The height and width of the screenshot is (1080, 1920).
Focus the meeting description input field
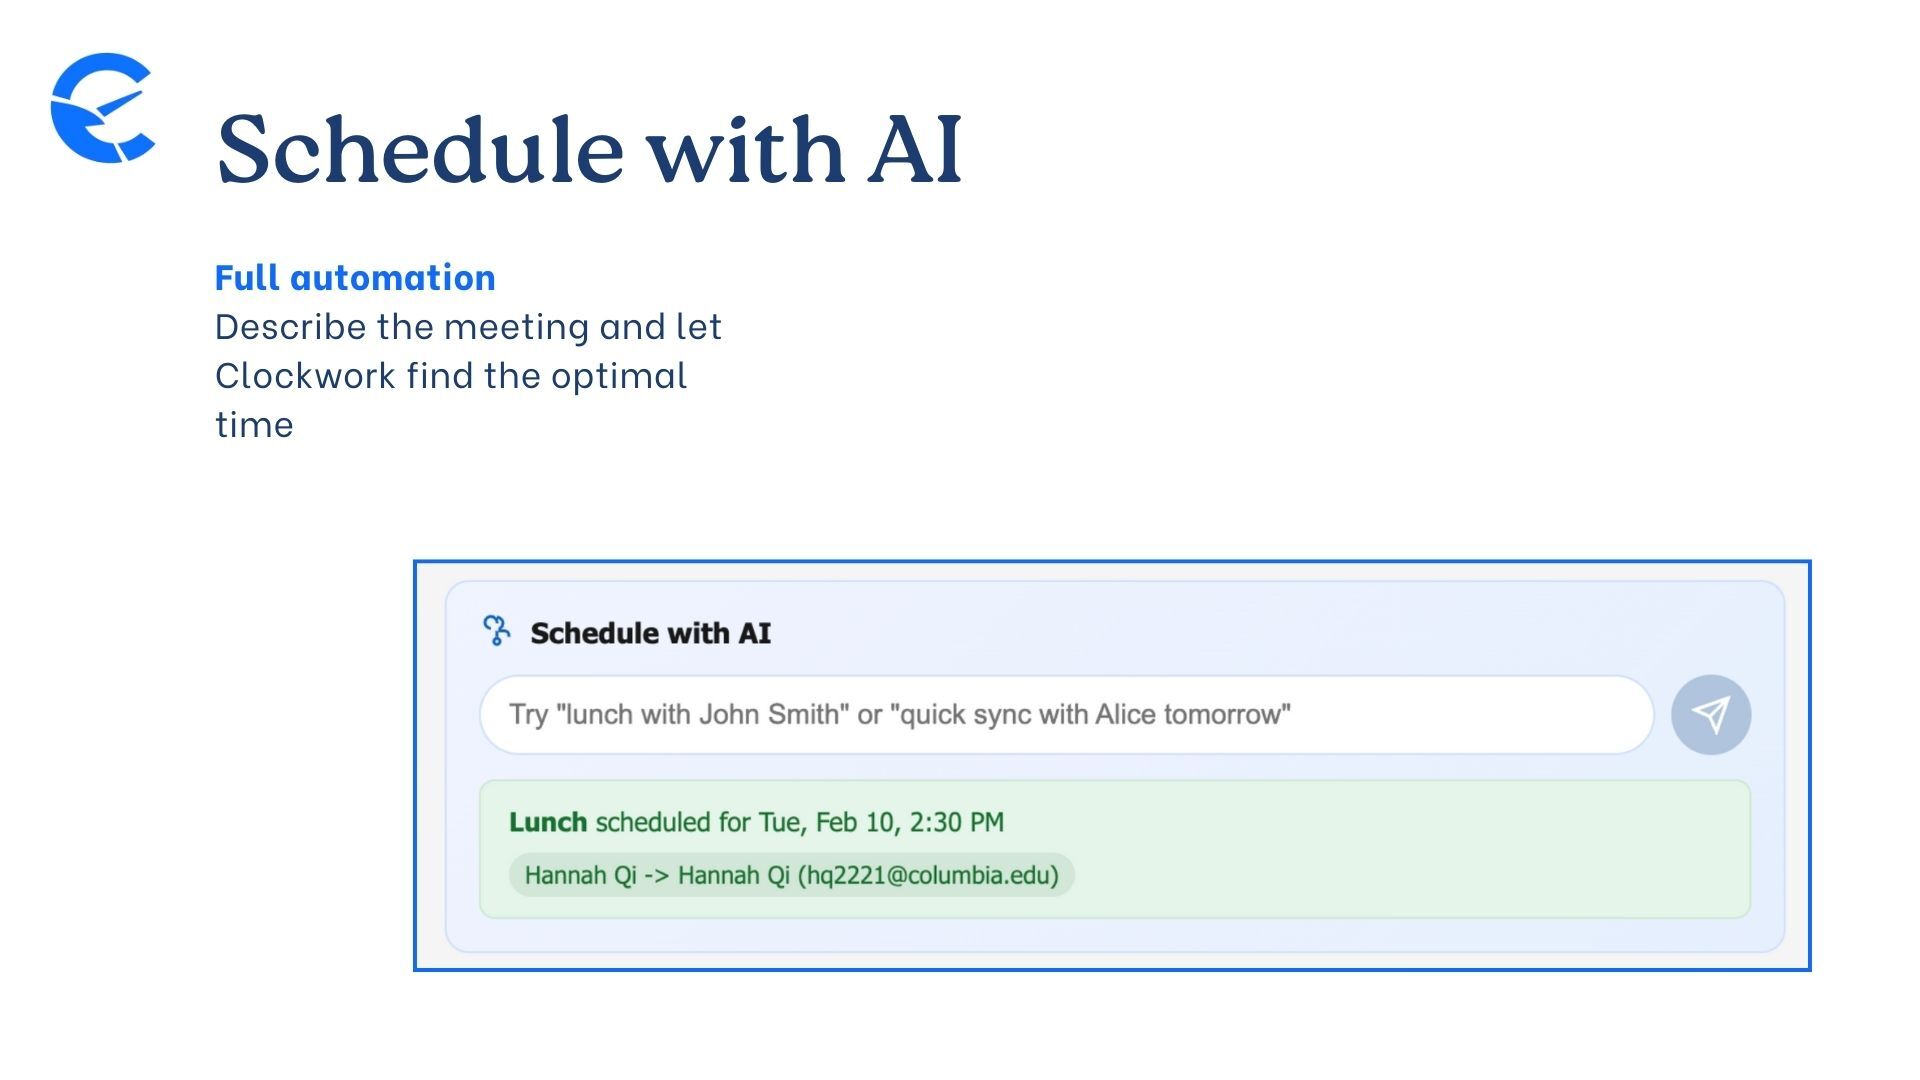point(1065,714)
